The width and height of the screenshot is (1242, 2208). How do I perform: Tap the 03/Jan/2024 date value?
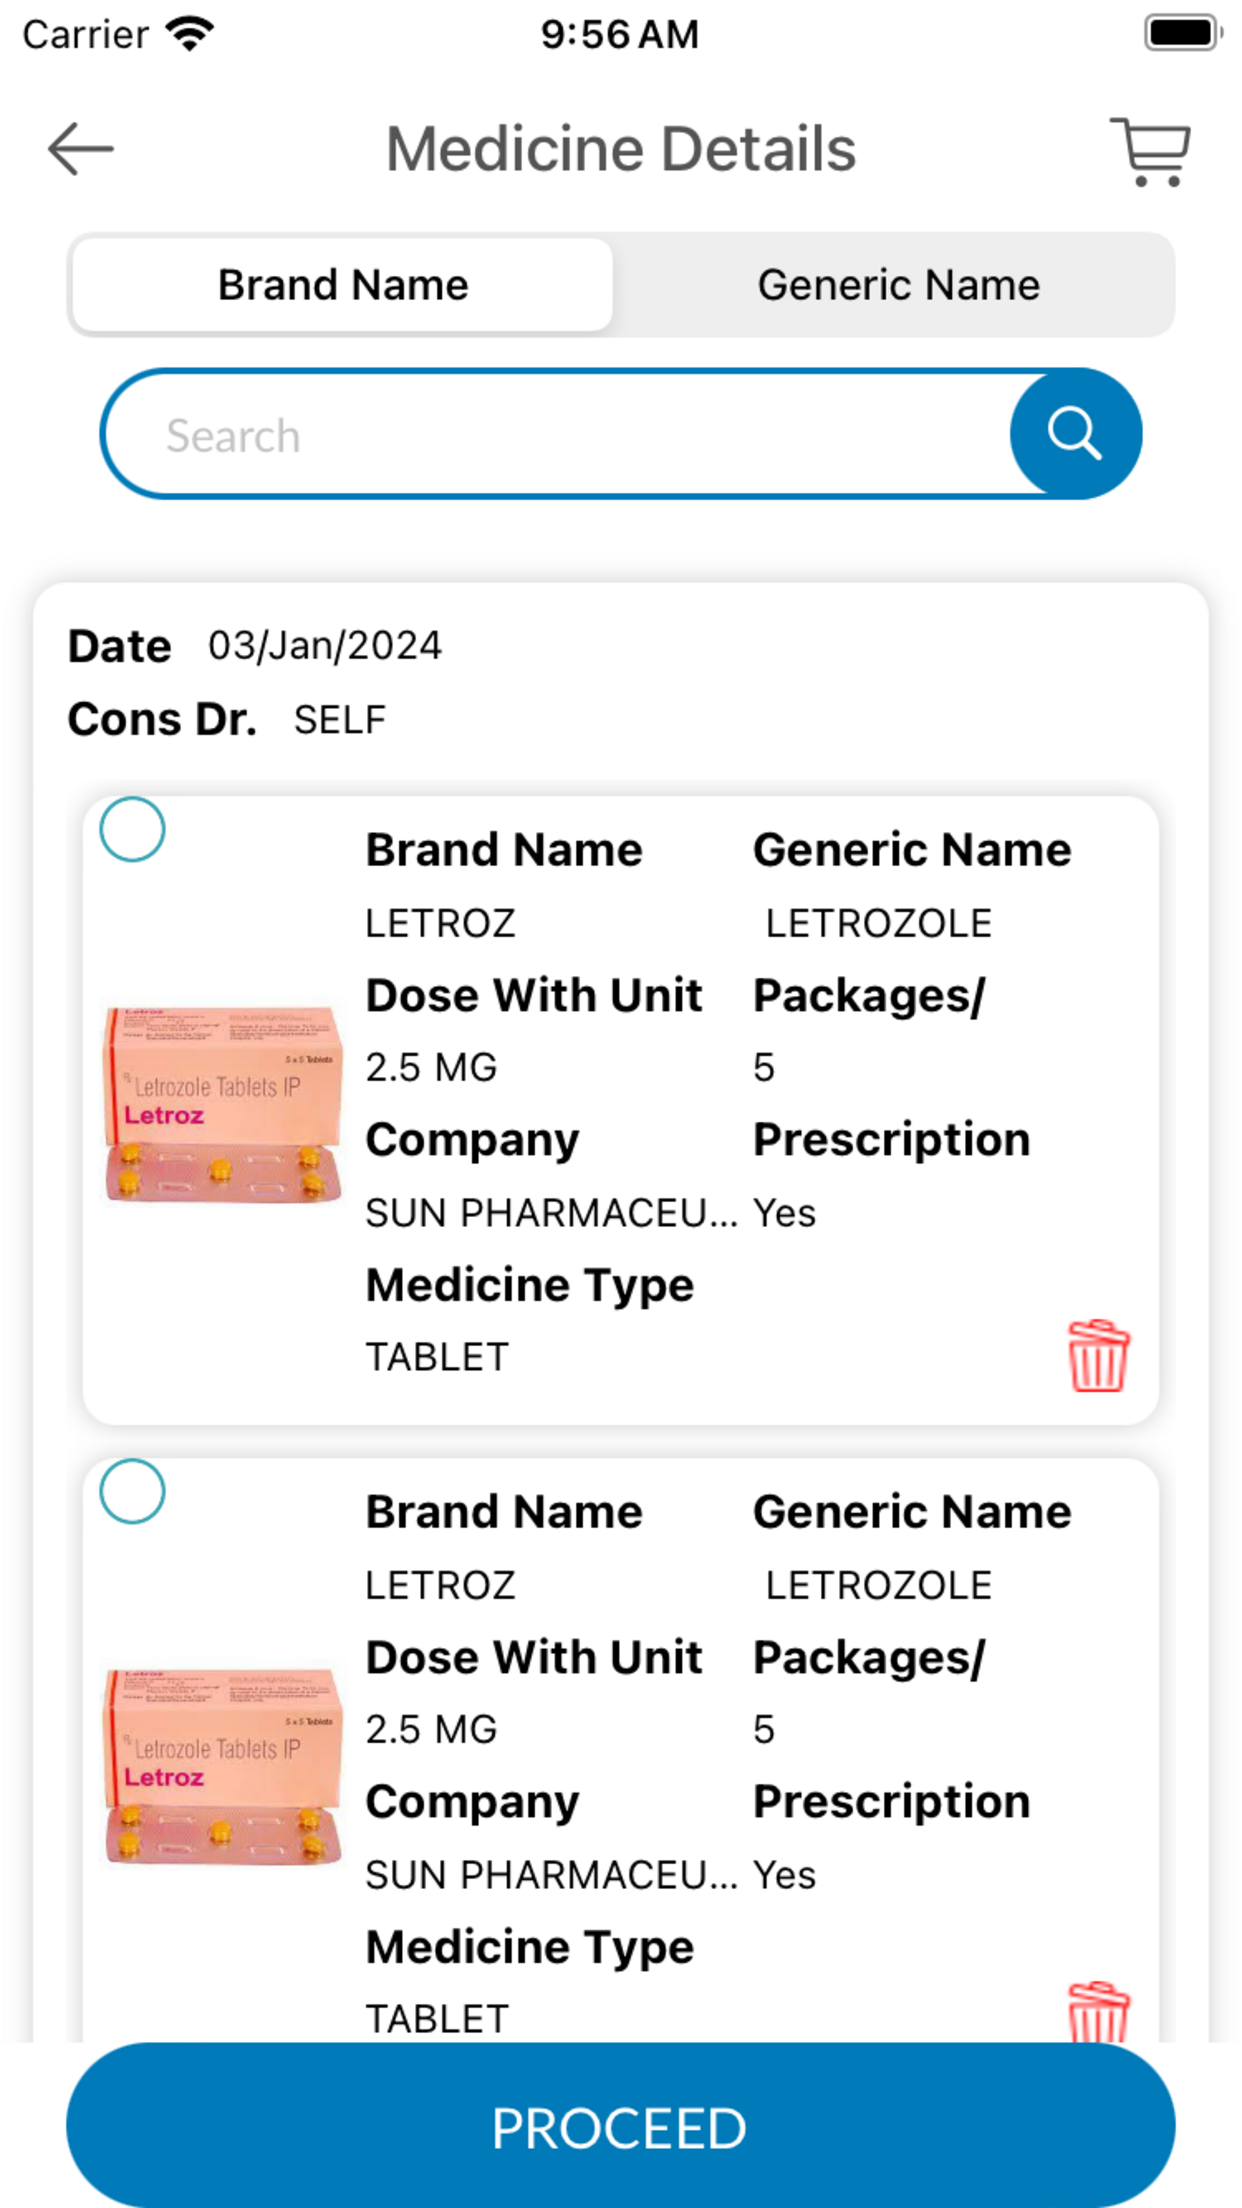click(x=324, y=646)
